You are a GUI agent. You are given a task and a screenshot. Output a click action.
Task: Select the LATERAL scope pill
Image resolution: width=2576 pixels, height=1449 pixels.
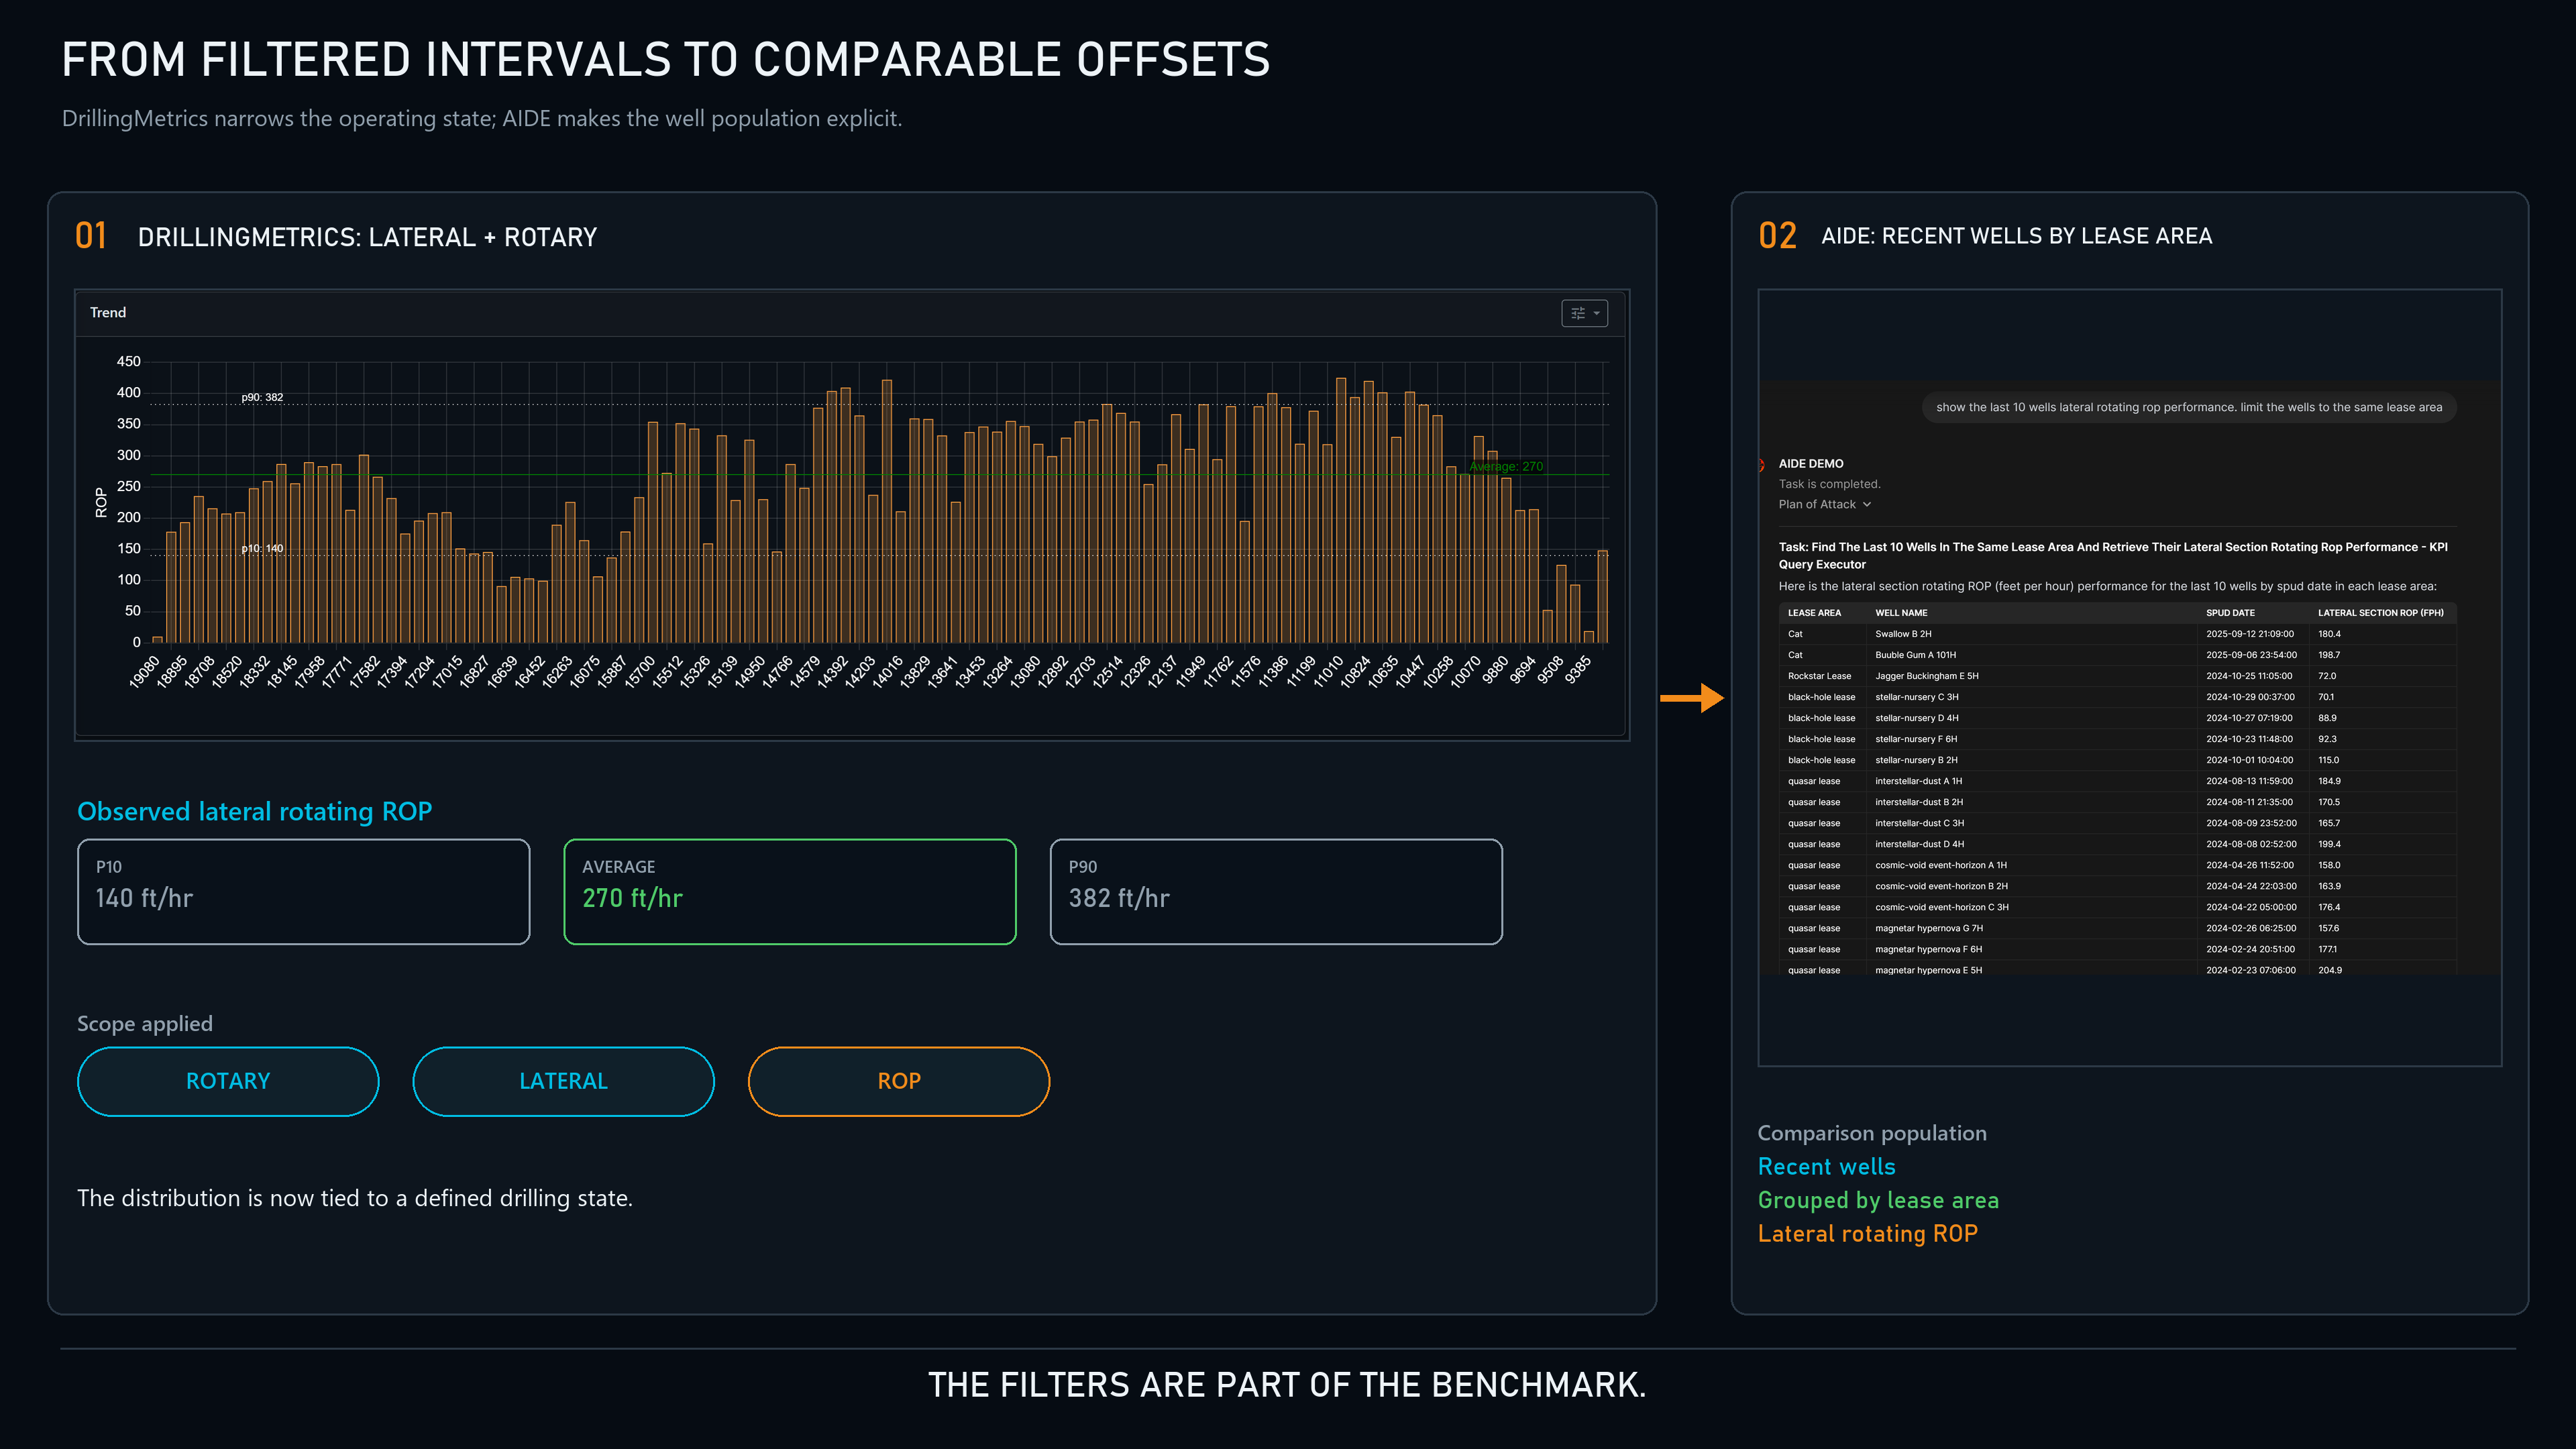click(x=563, y=1081)
